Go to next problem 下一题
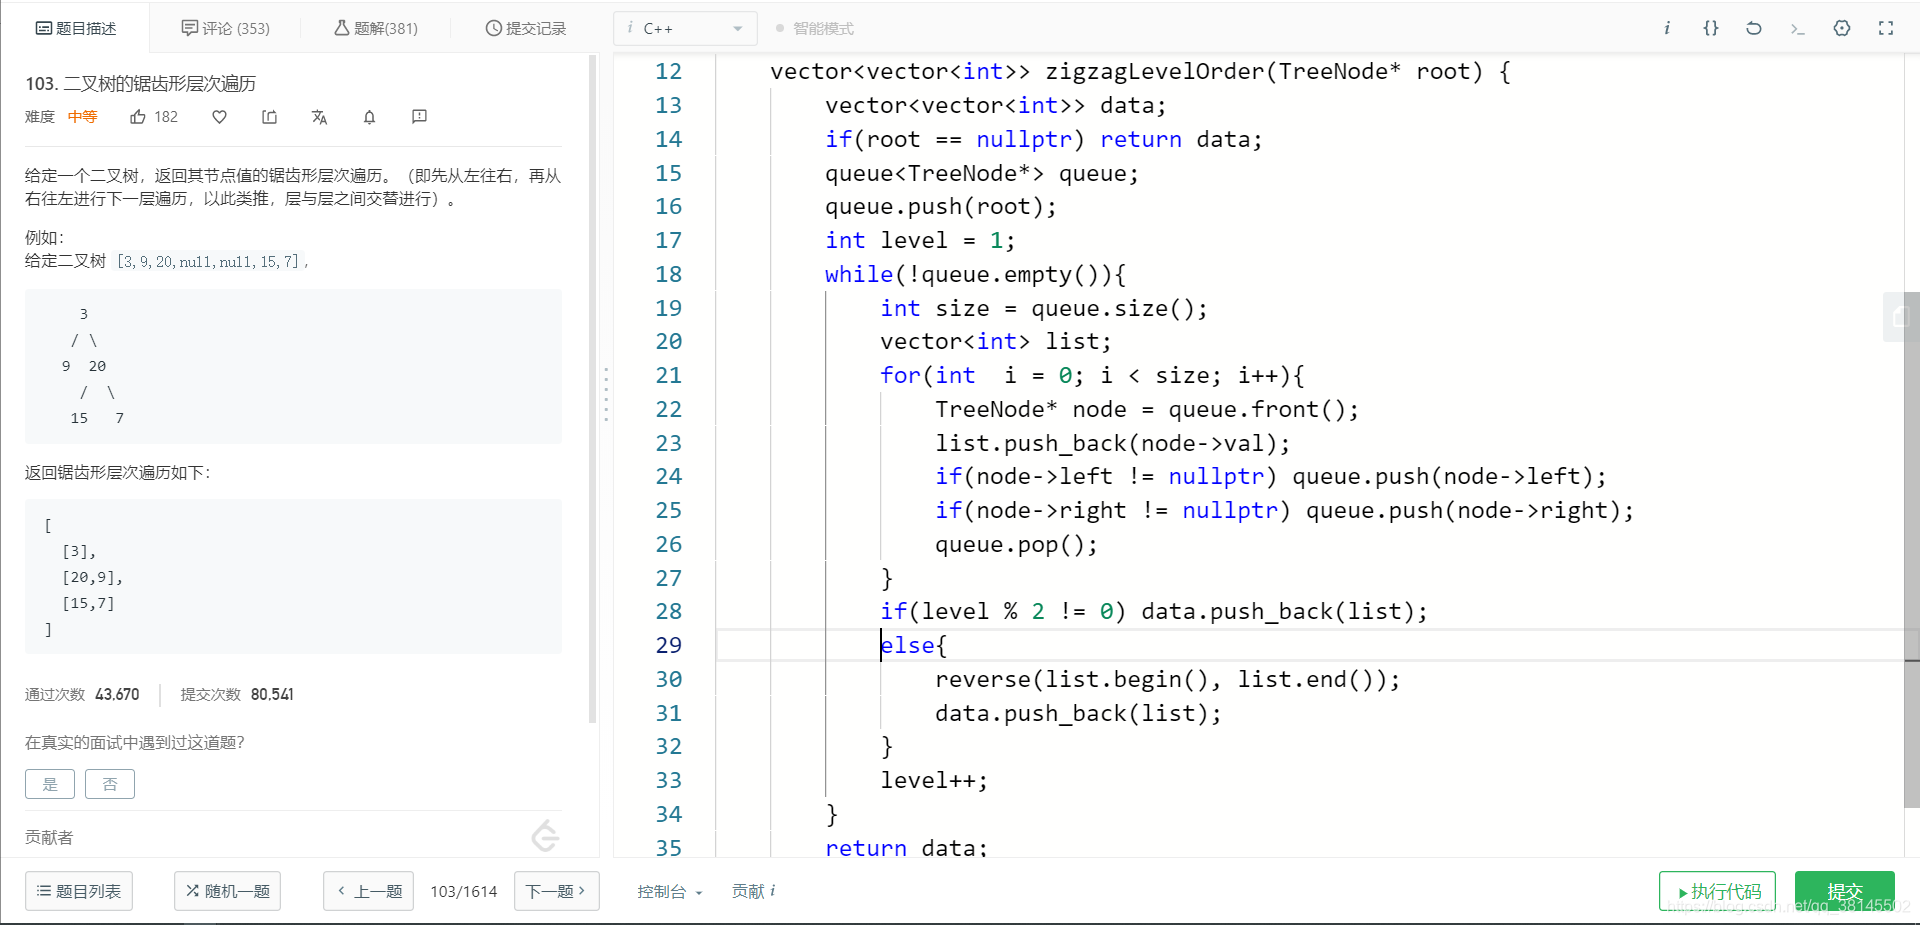 coord(556,891)
